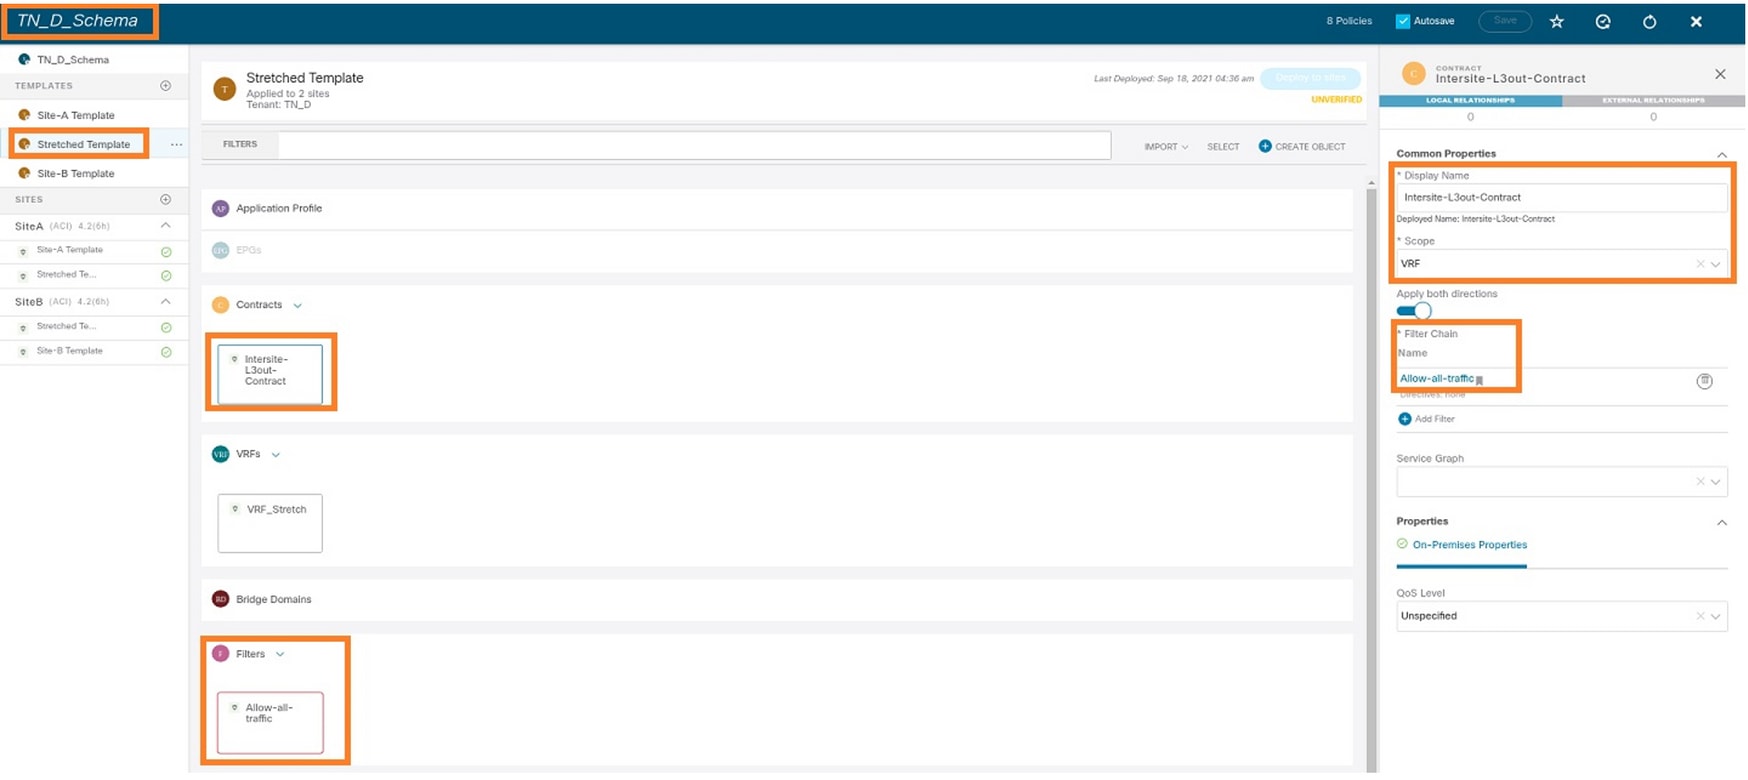This screenshot has height=780, width=1748.
Task: Click the contract icon in properties header
Action: click(1413, 74)
